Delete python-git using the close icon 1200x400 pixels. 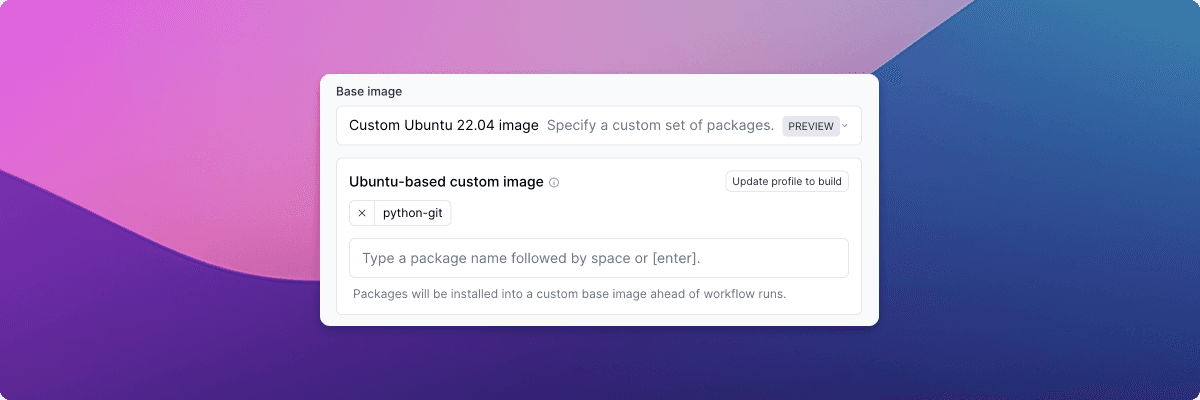point(362,213)
